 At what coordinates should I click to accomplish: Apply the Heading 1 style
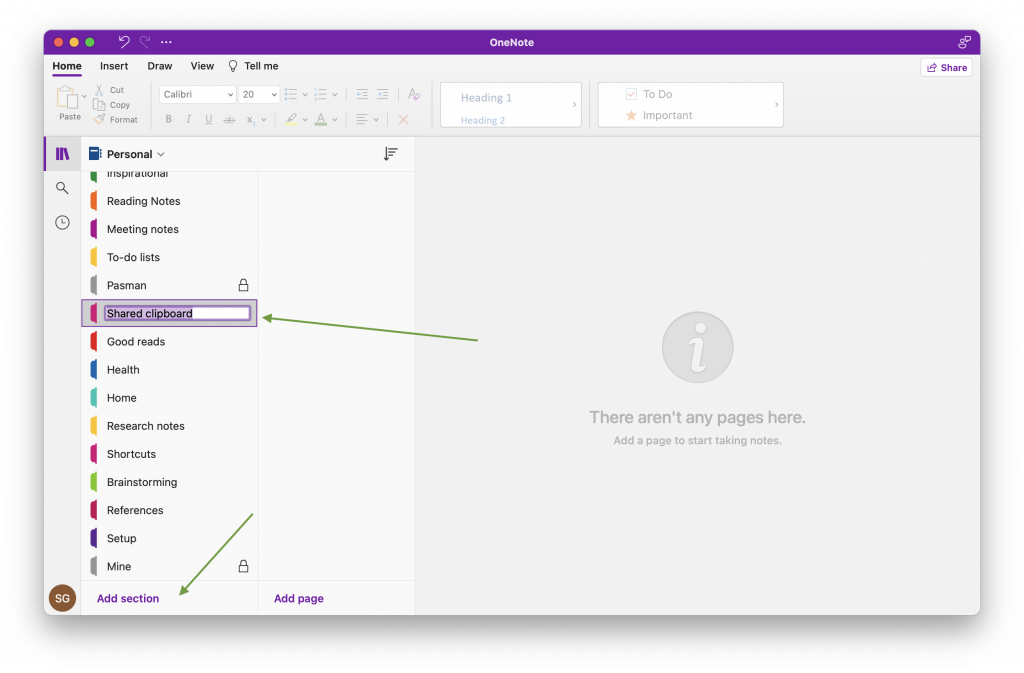487,98
